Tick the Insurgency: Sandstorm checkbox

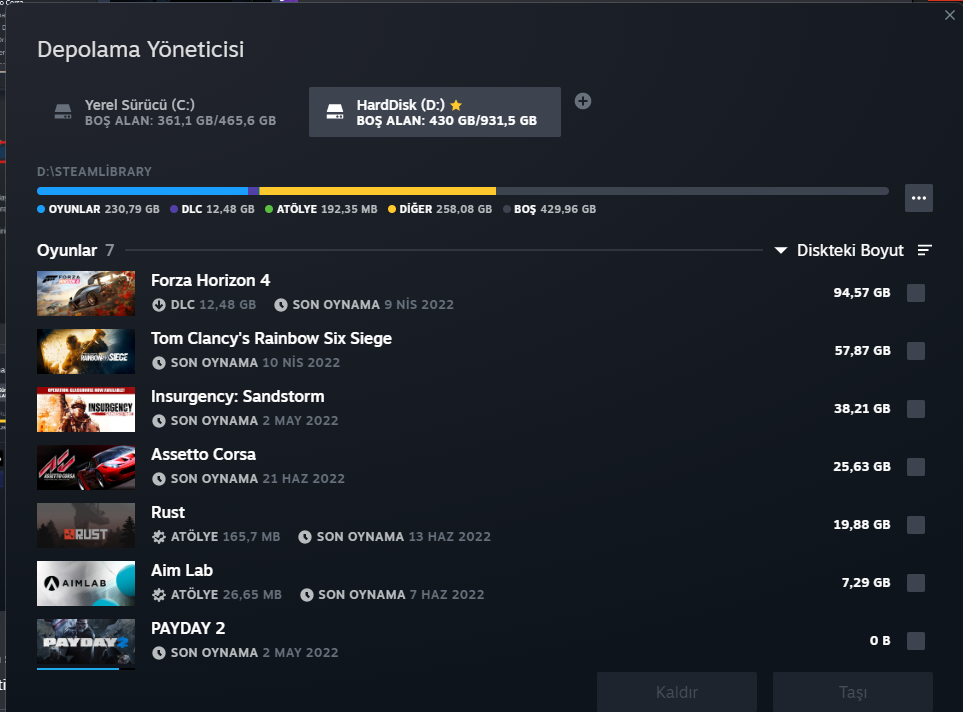click(x=916, y=409)
